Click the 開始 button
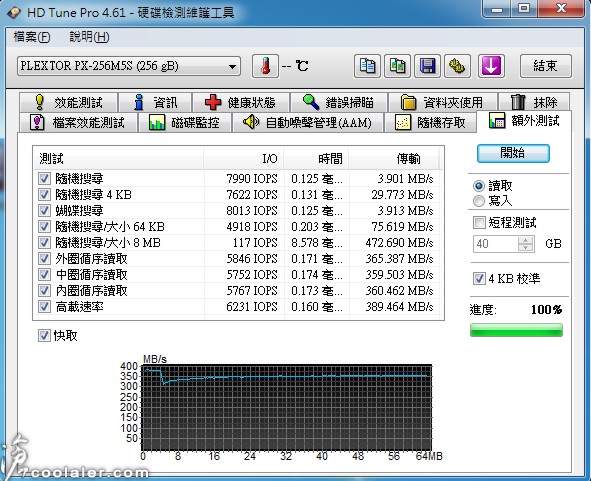 513,153
